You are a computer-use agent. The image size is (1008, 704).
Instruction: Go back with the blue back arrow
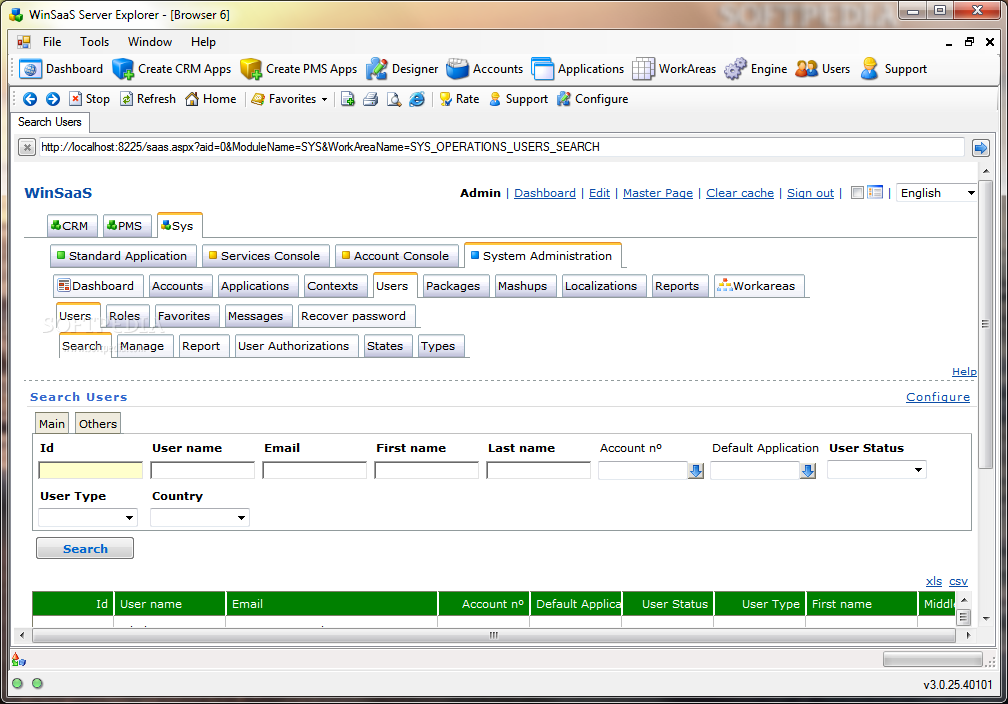30,99
